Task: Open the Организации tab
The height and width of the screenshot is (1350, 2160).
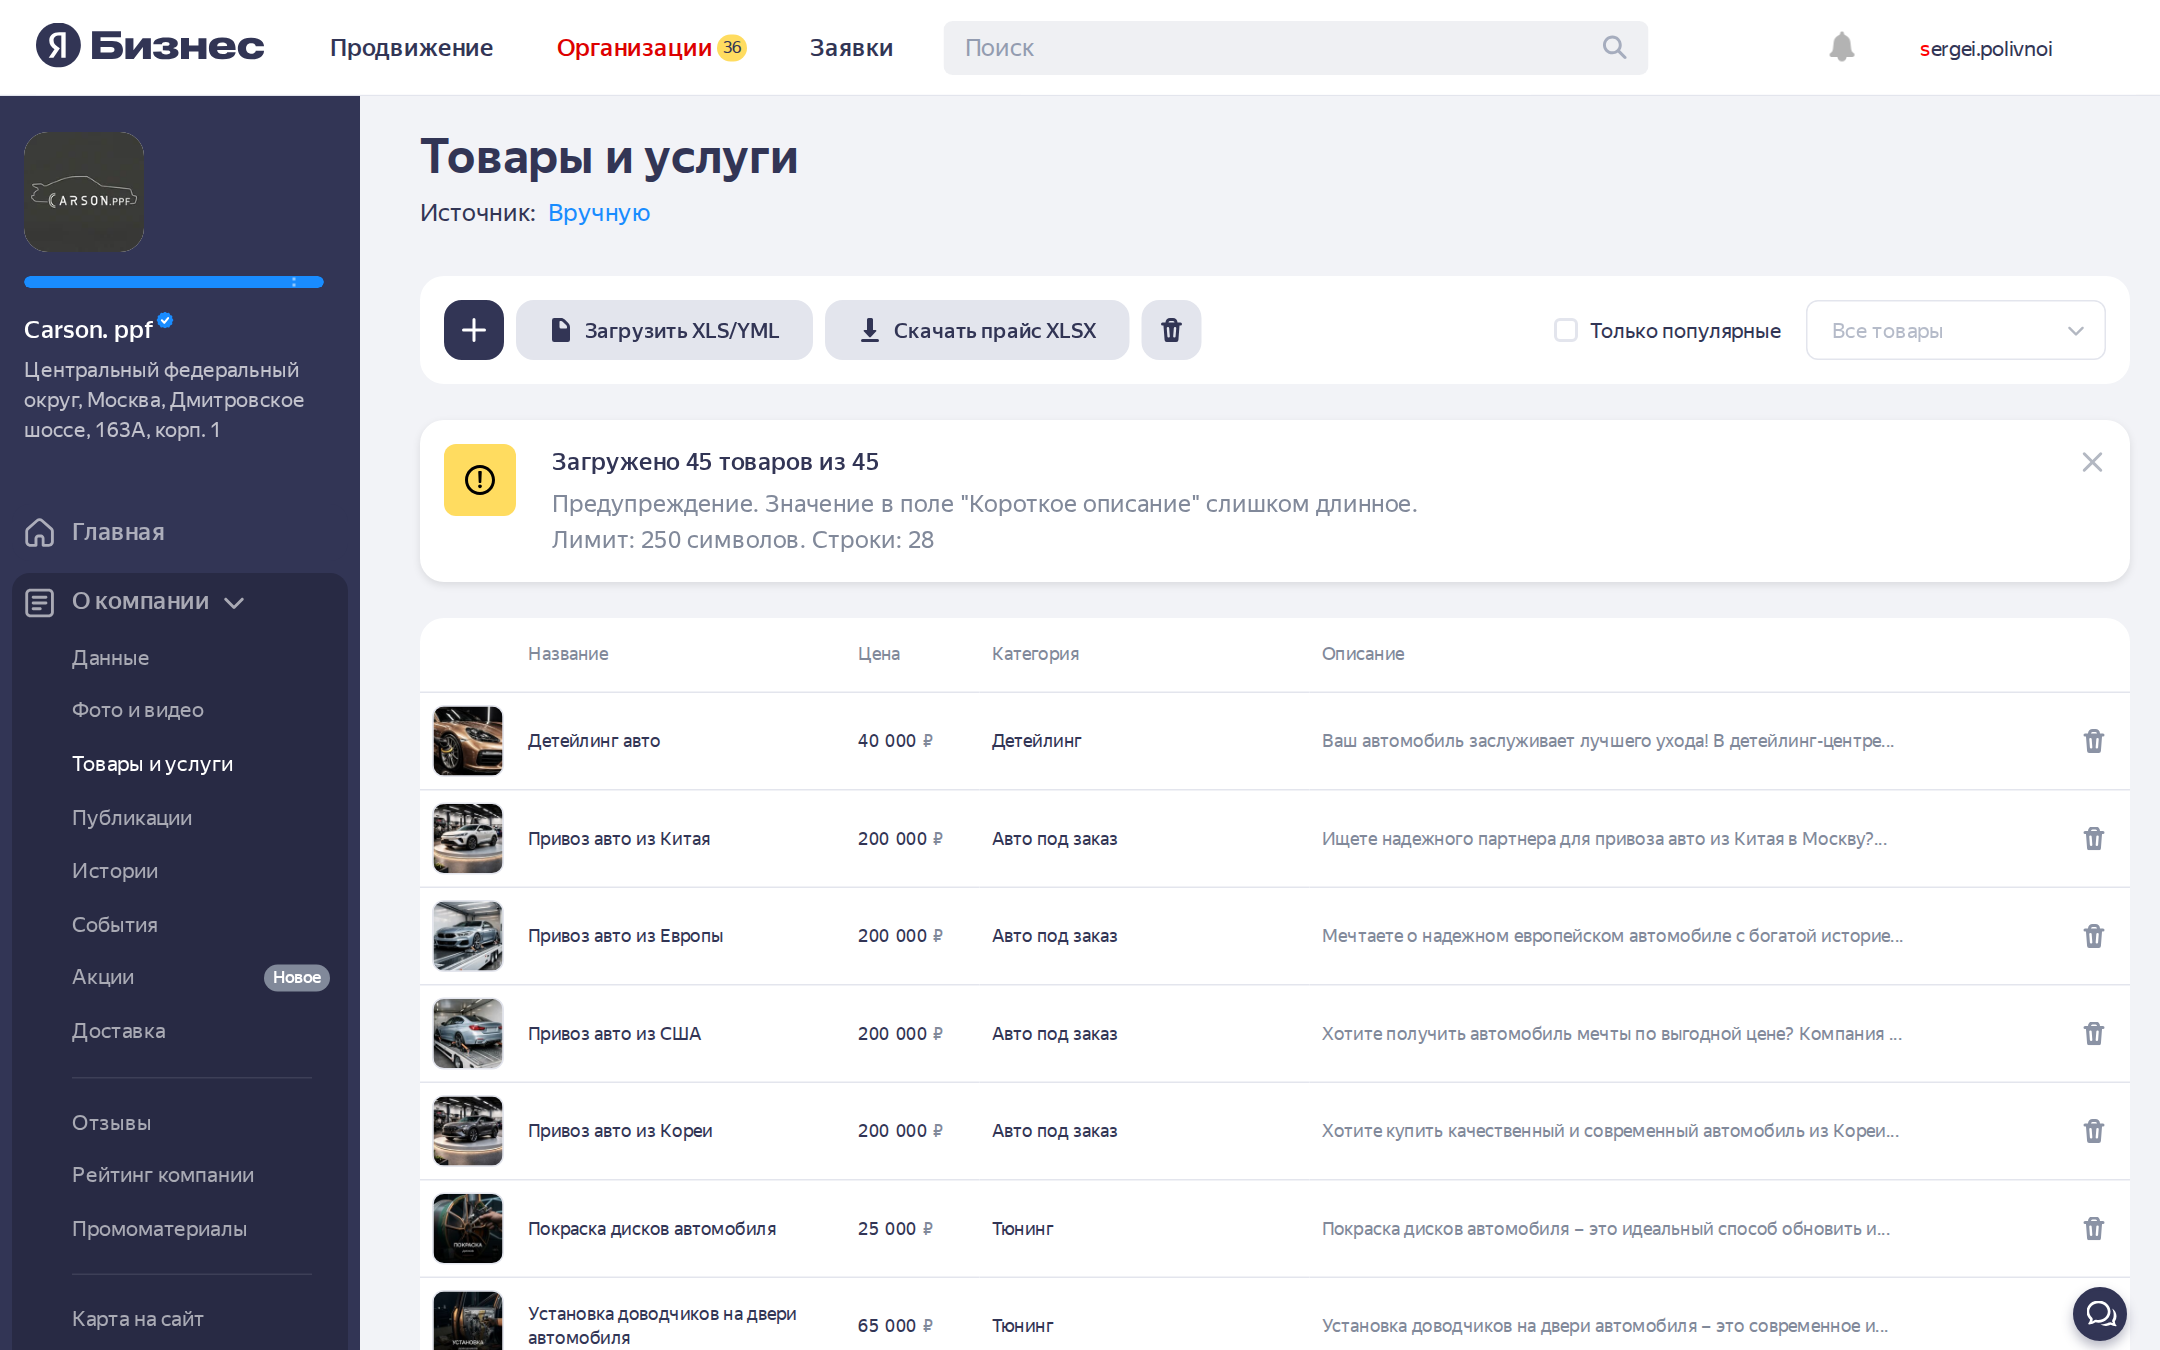Action: (x=634, y=47)
